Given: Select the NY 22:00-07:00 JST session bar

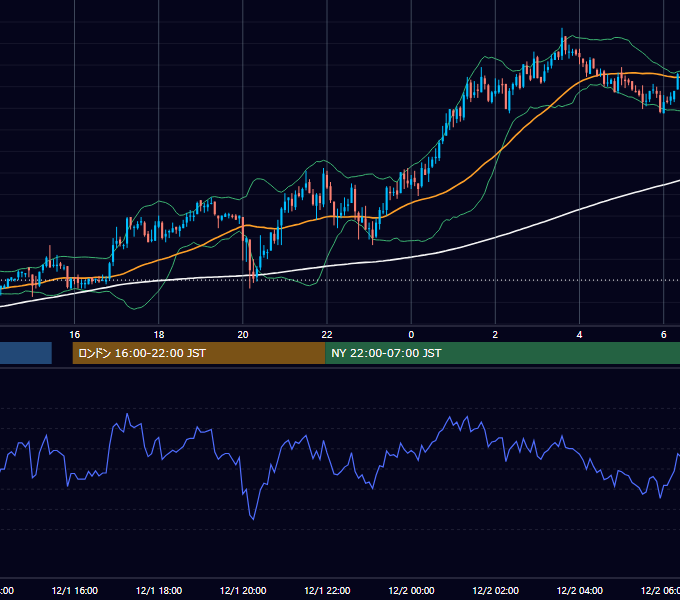Looking at the screenshot, I should coord(503,353).
